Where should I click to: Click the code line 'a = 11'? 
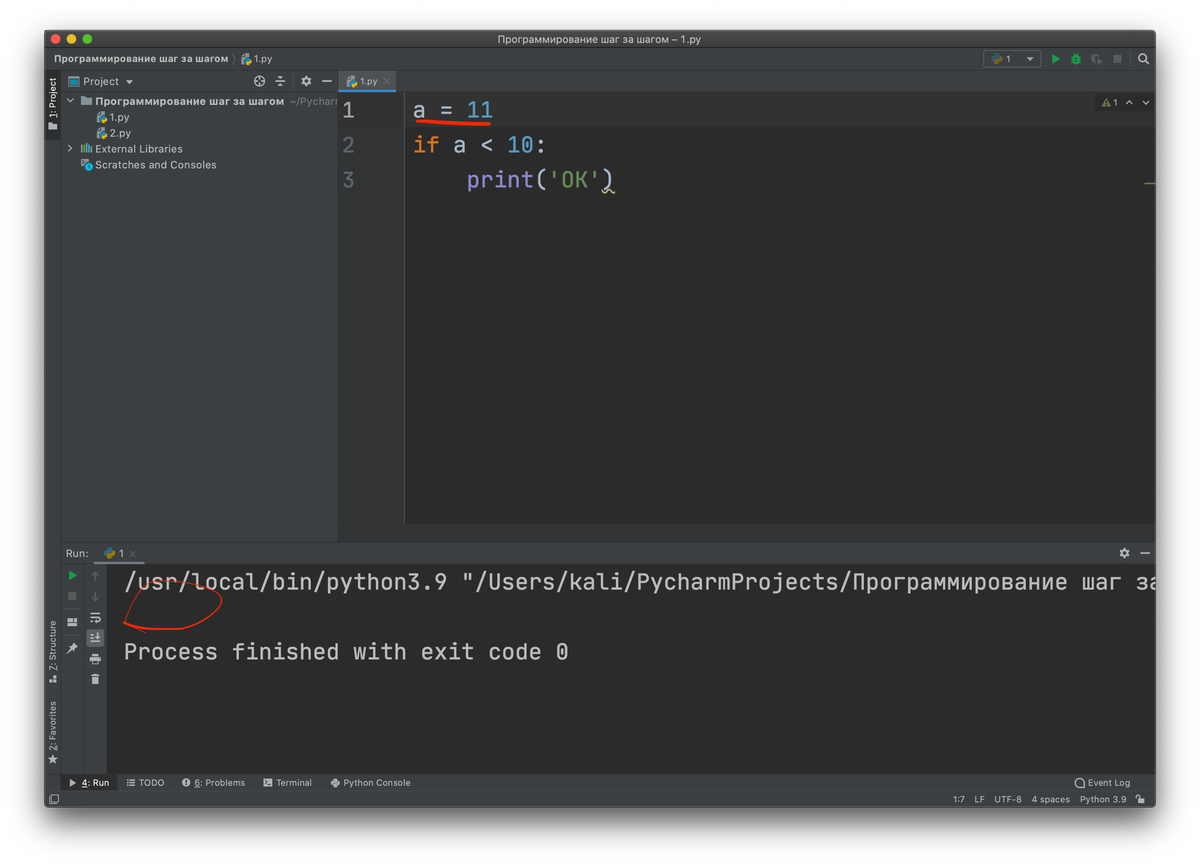453,110
